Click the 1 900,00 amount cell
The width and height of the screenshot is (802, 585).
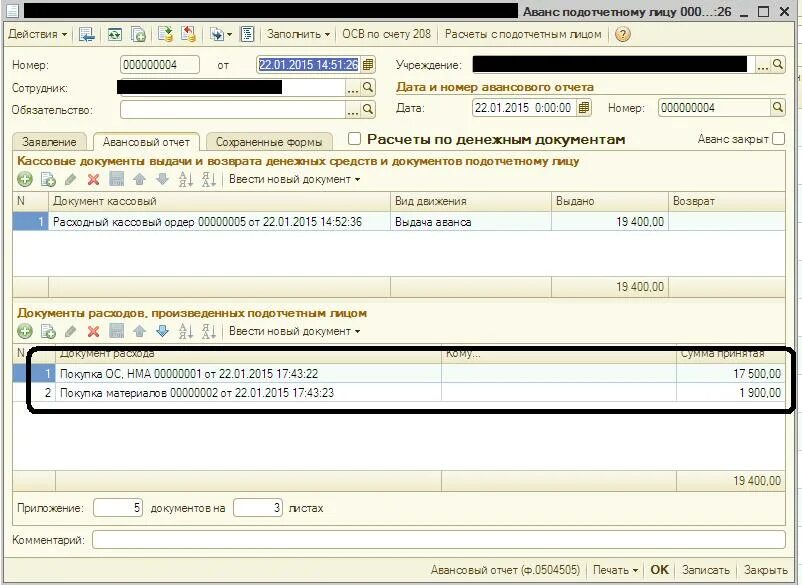click(730, 393)
